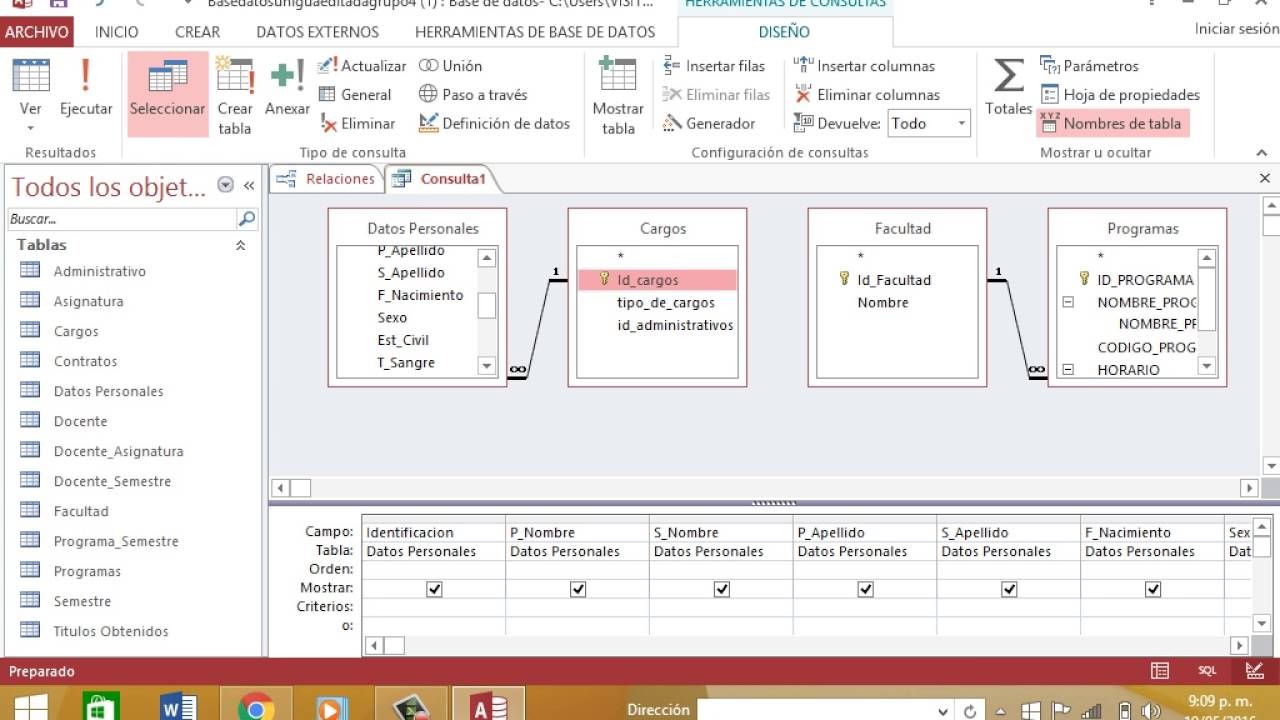The width and height of the screenshot is (1280, 720).
Task: Click the Insertar columnas button
Action: tap(874, 65)
